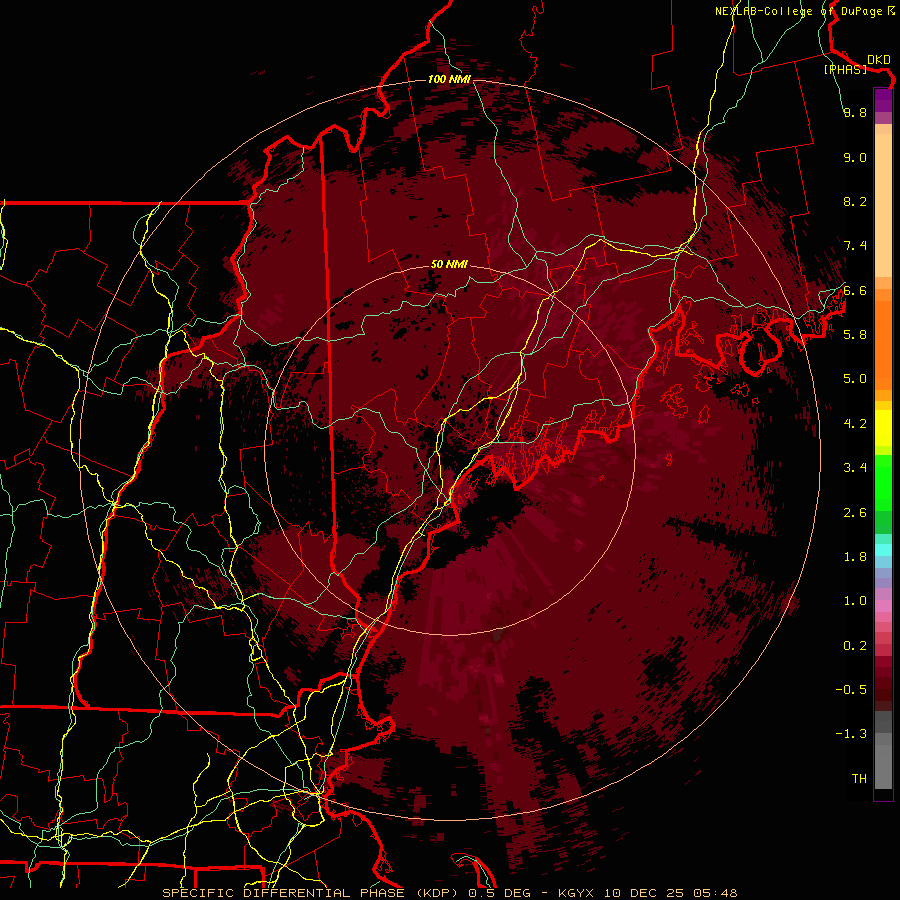The width and height of the screenshot is (900, 900).
Task: Click the 9.8 color scale value
Action: [x=855, y=112]
